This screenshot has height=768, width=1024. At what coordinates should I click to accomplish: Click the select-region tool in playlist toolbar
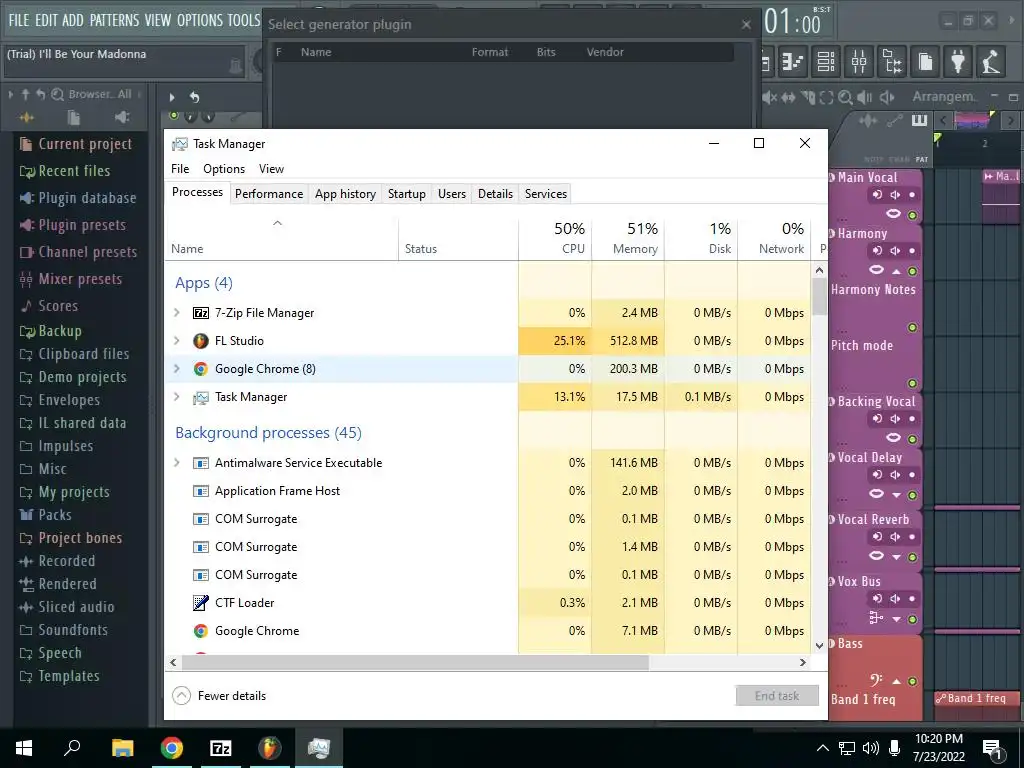(826, 97)
